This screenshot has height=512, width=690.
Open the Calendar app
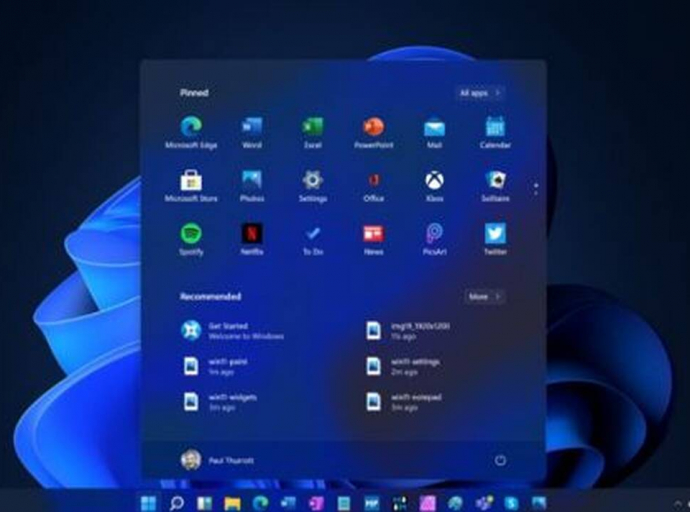[495, 132]
